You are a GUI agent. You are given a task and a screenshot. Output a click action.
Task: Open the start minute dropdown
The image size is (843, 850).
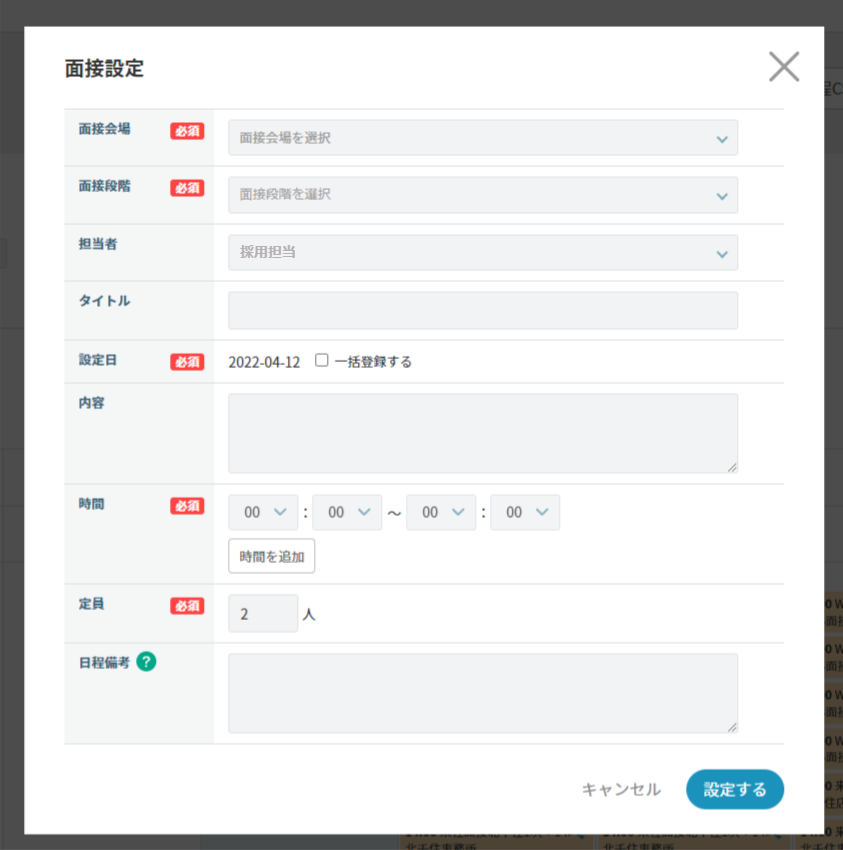(x=347, y=512)
